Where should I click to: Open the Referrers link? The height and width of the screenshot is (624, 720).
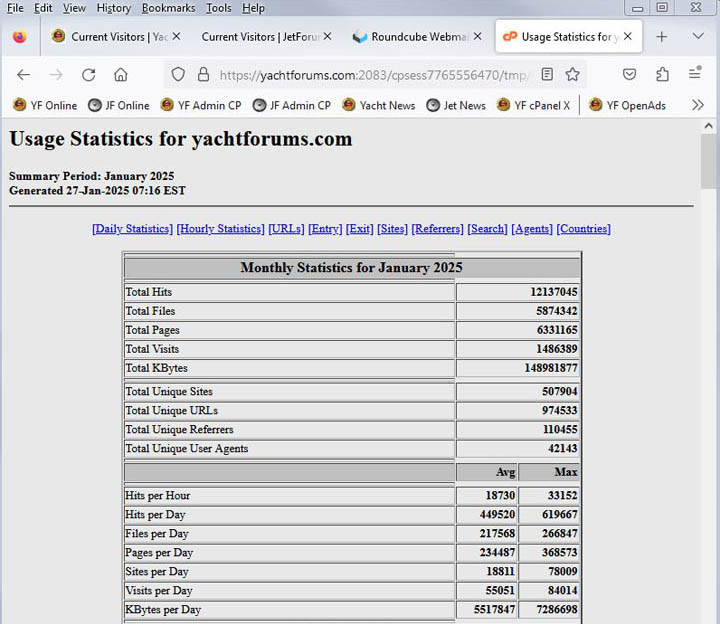pyautogui.click(x=438, y=229)
